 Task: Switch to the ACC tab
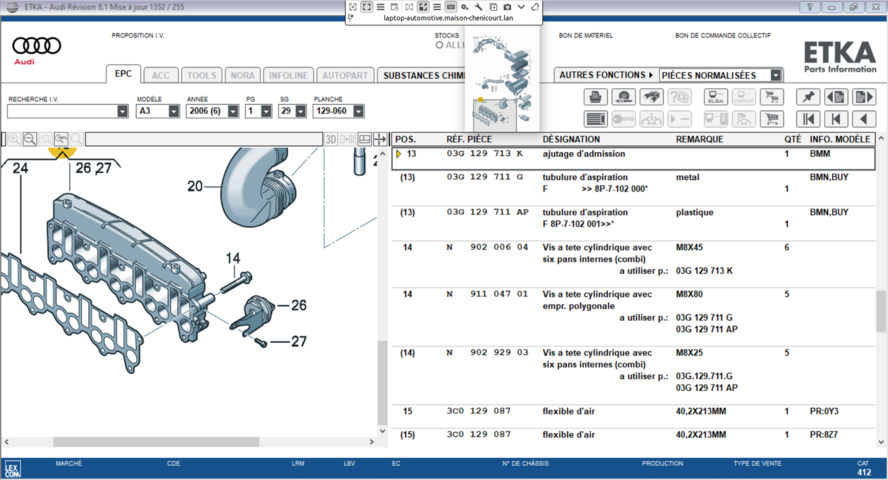click(161, 75)
